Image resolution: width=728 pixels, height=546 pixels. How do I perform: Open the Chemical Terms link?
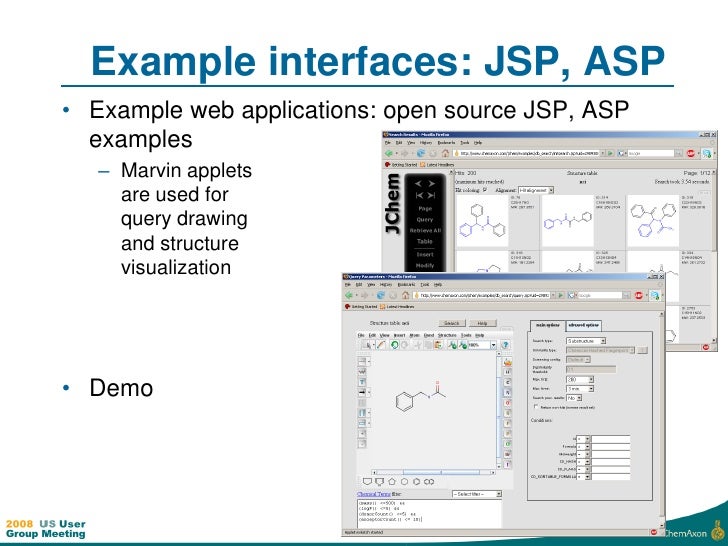(x=374, y=494)
